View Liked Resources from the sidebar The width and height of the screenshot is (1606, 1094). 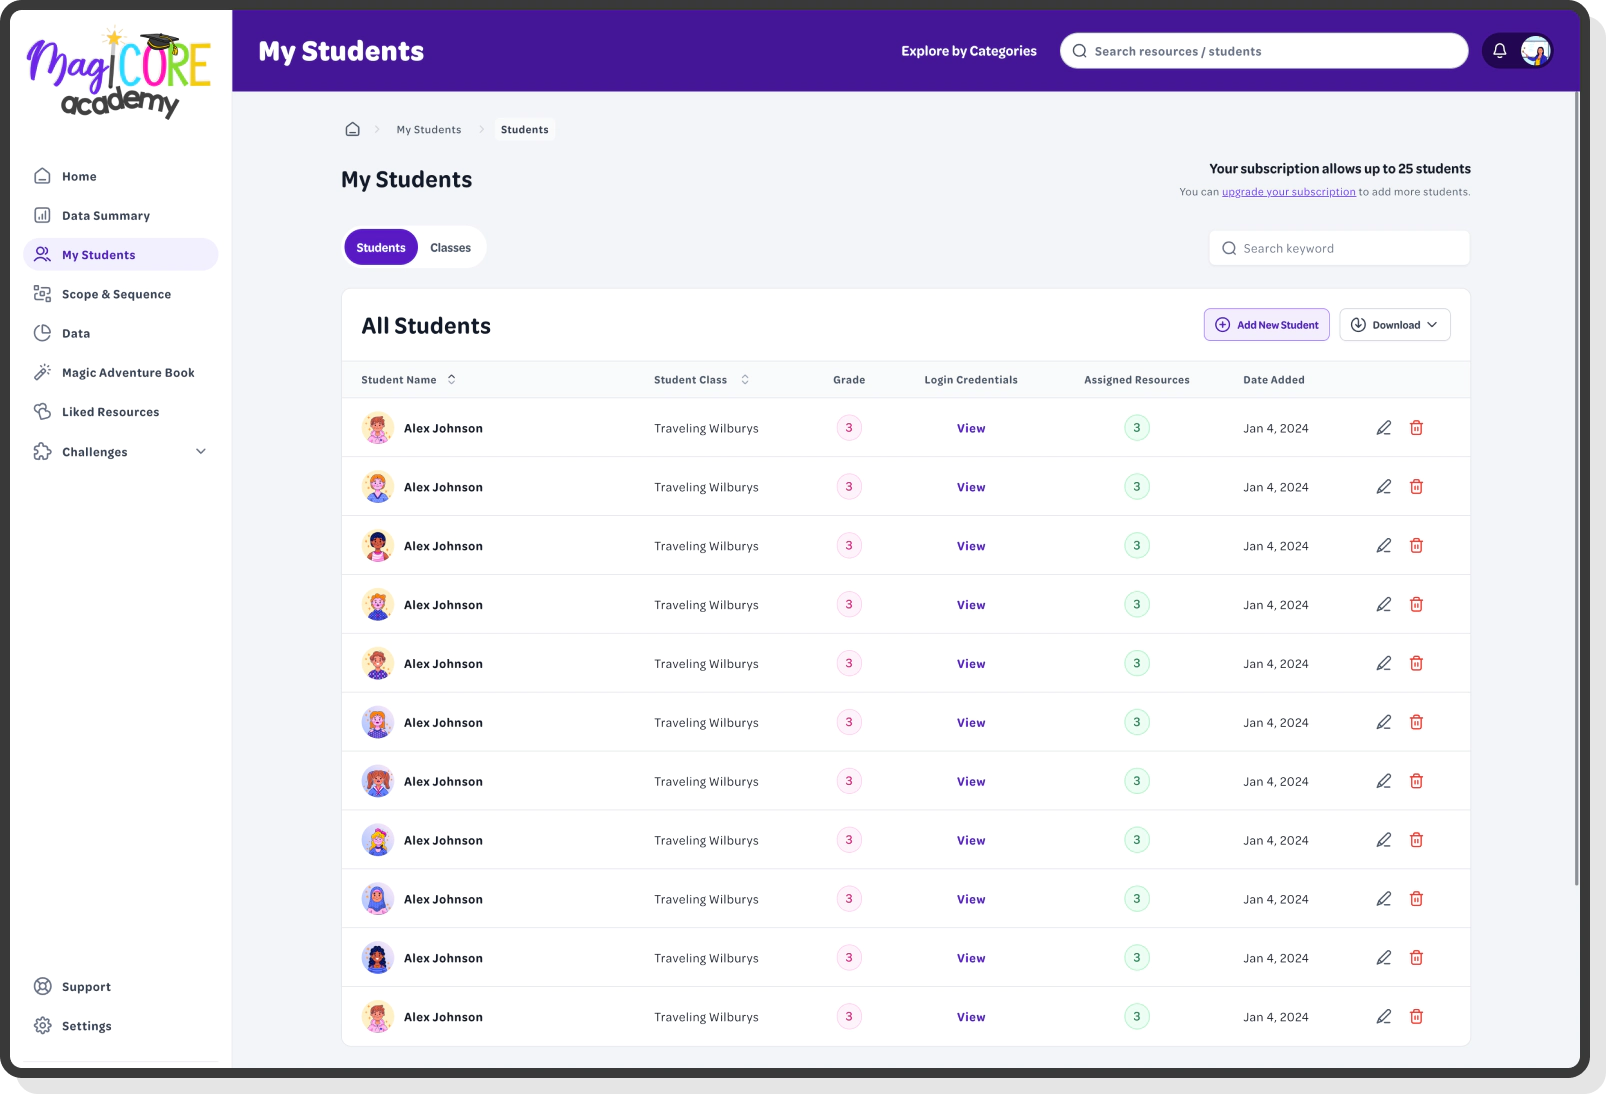[x=110, y=411]
